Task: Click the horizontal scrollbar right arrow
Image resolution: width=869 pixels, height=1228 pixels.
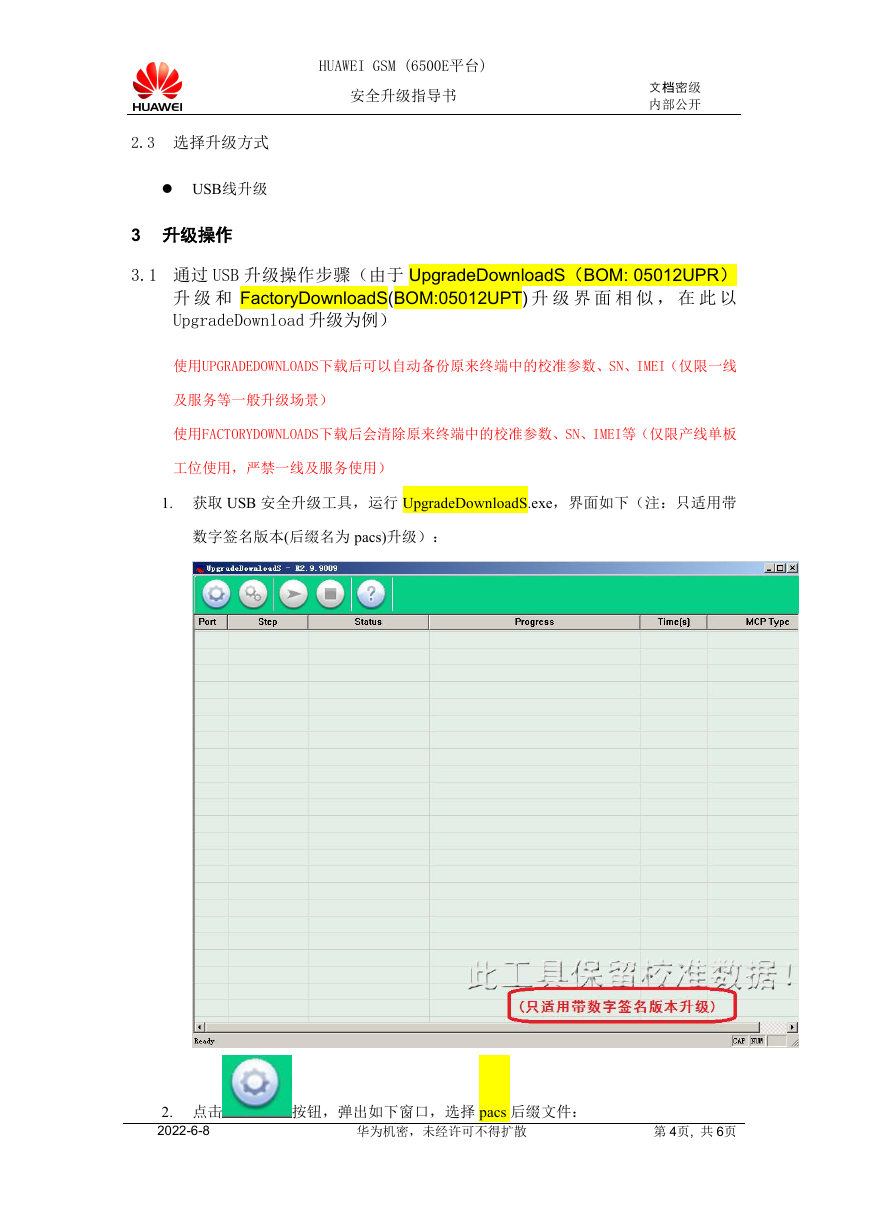Action: (x=793, y=1027)
